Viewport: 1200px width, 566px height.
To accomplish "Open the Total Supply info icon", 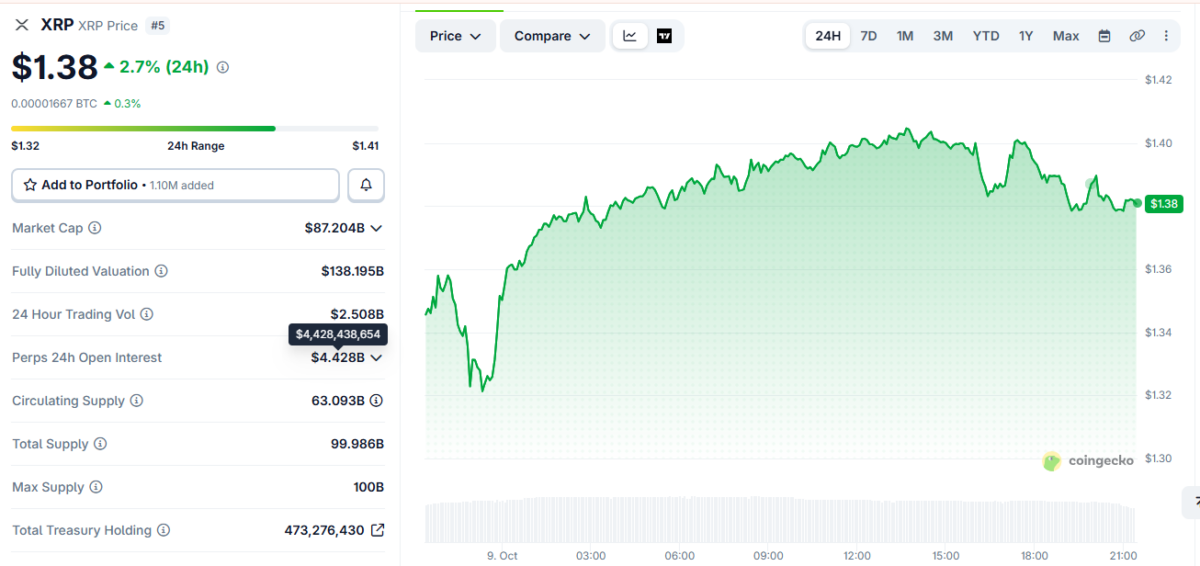I will click(100, 444).
